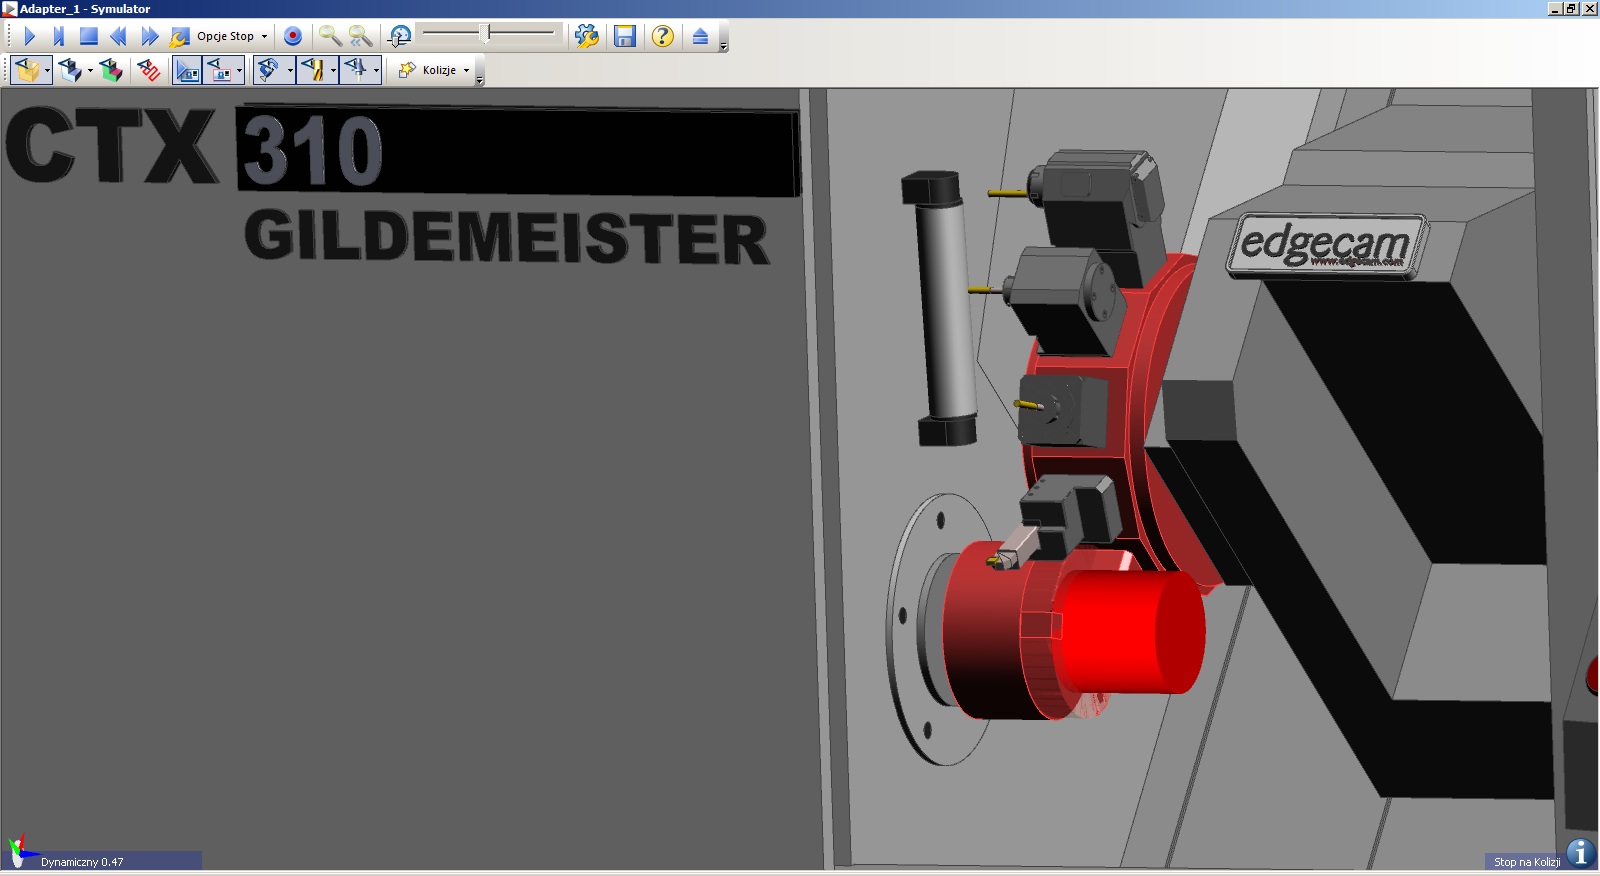This screenshot has width=1600, height=876.
Task: Expand the Kolizje dropdown arrow
Action: [466, 71]
